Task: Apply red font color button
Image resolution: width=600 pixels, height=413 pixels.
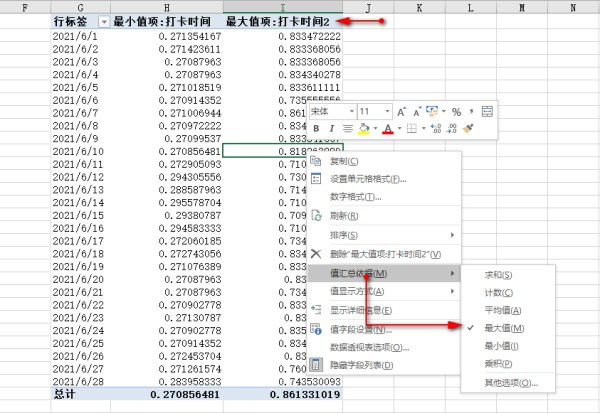Action: [388, 129]
